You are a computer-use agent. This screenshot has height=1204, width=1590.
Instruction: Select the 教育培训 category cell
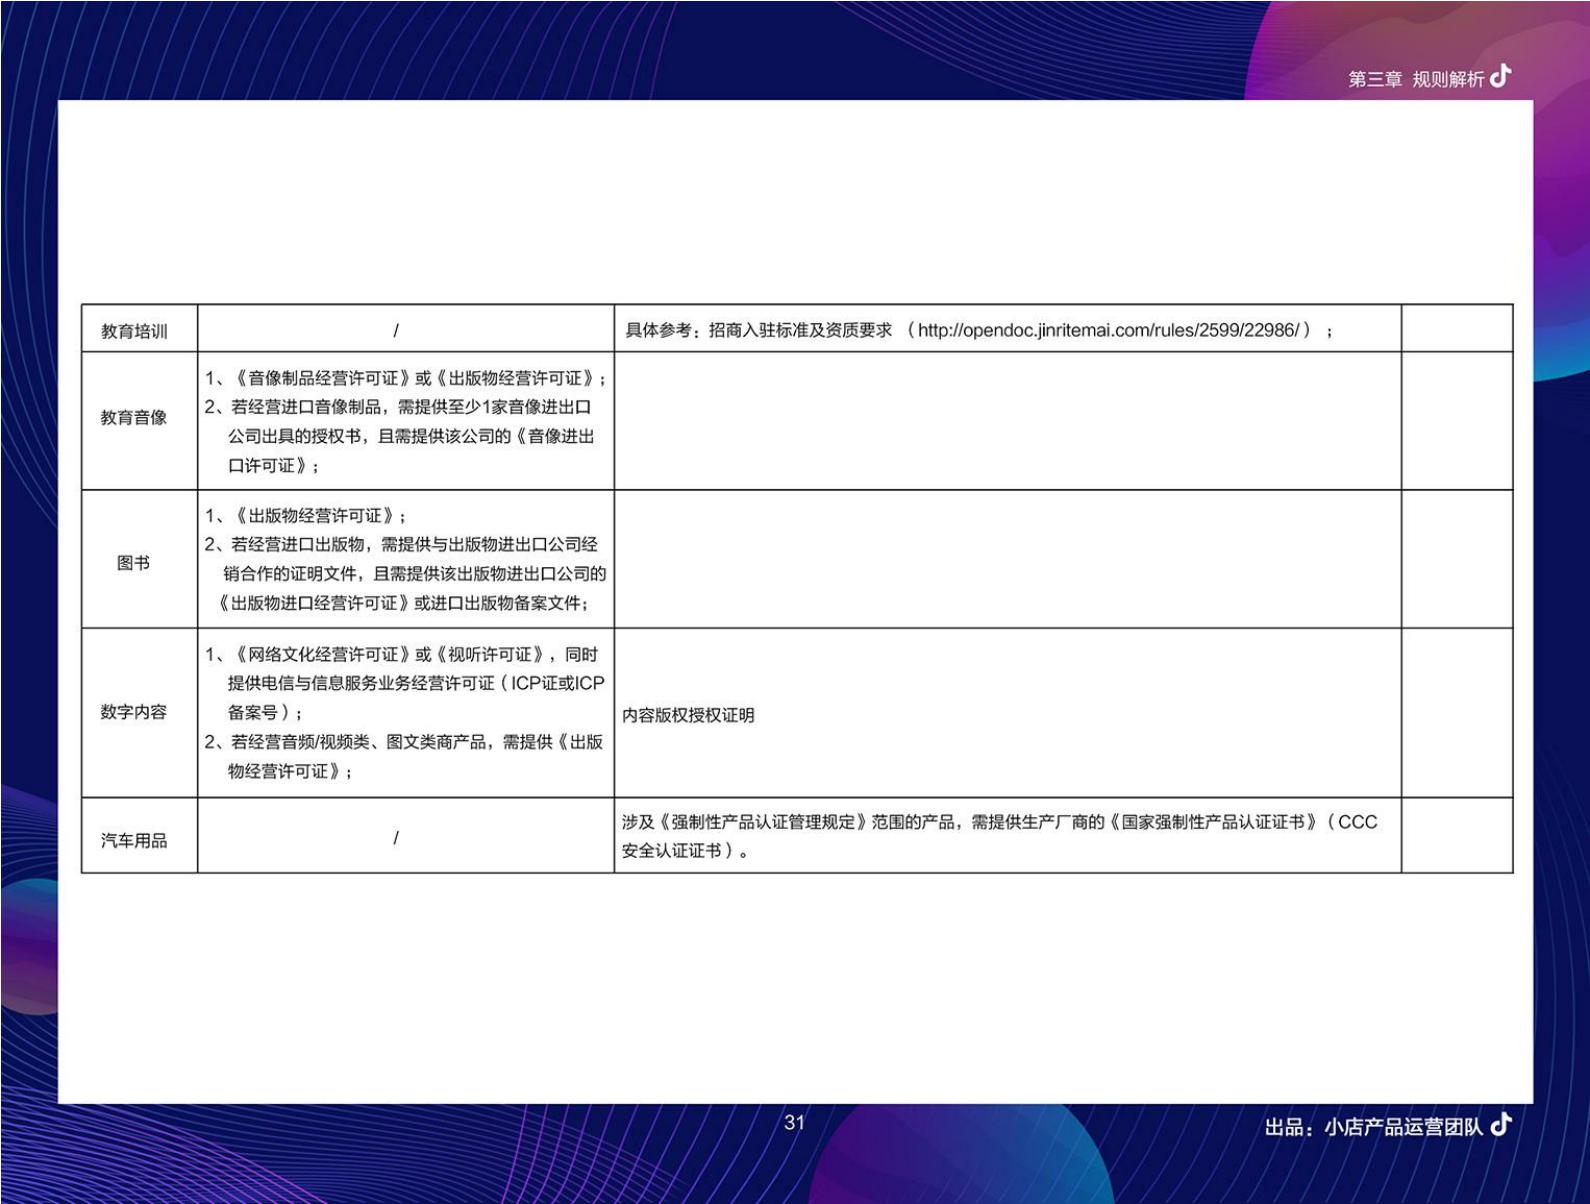point(134,331)
